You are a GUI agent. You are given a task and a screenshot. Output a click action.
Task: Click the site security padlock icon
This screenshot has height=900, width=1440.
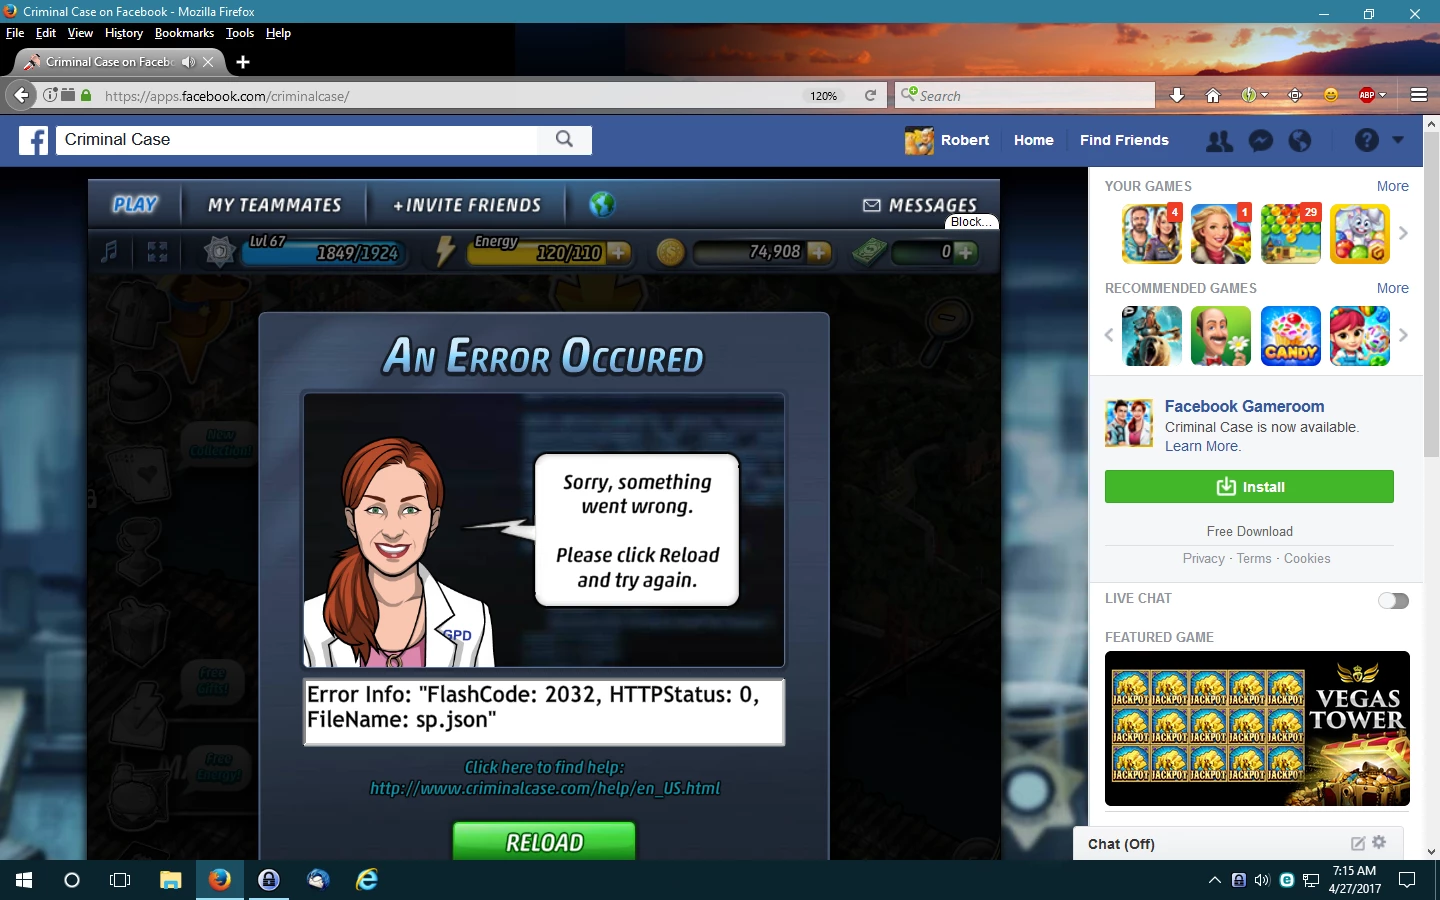(x=86, y=95)
